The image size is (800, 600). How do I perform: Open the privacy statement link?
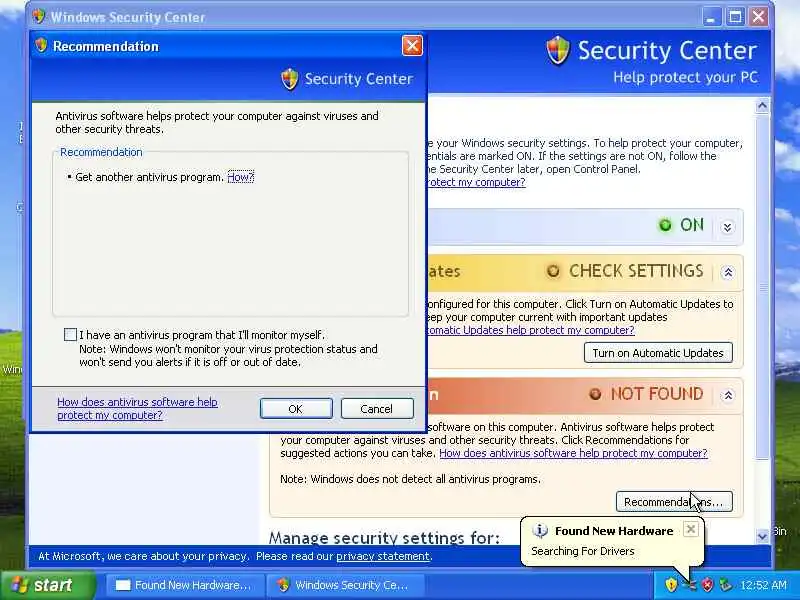coord(383,556)
